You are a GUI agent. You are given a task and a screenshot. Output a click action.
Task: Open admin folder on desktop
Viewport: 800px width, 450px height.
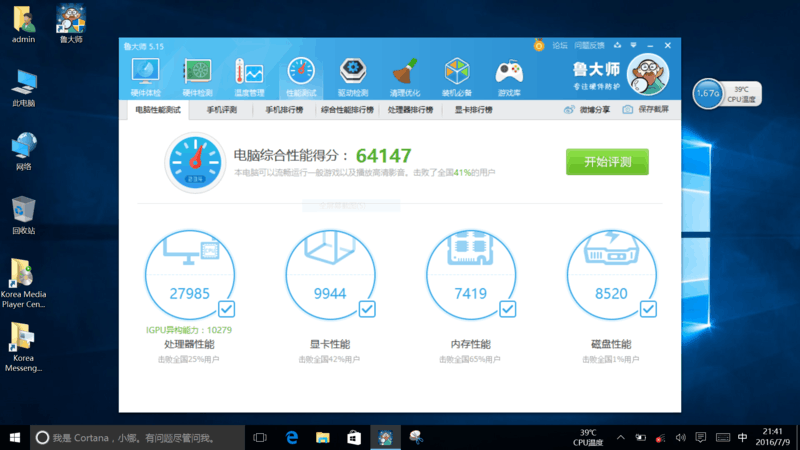(x=23, y=24)
